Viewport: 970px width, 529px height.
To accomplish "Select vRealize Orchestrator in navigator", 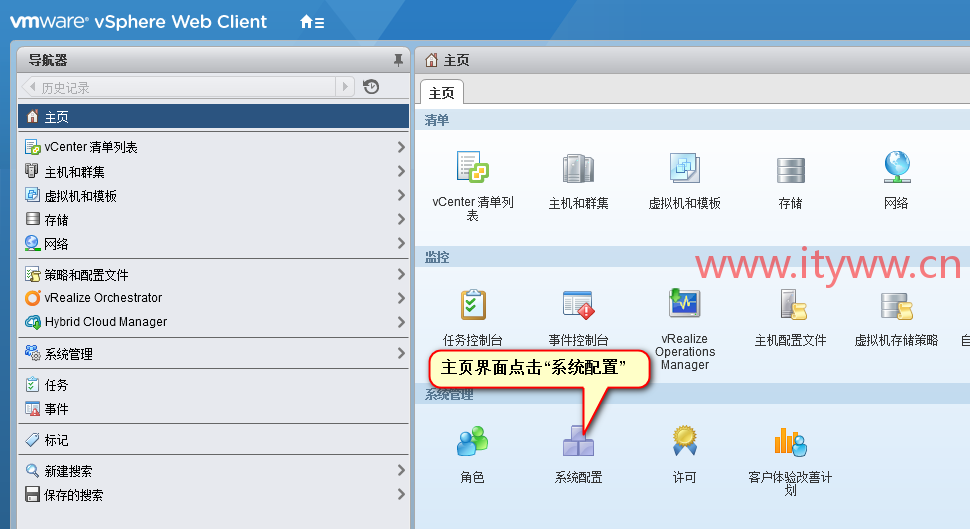I will pos(213,298).
